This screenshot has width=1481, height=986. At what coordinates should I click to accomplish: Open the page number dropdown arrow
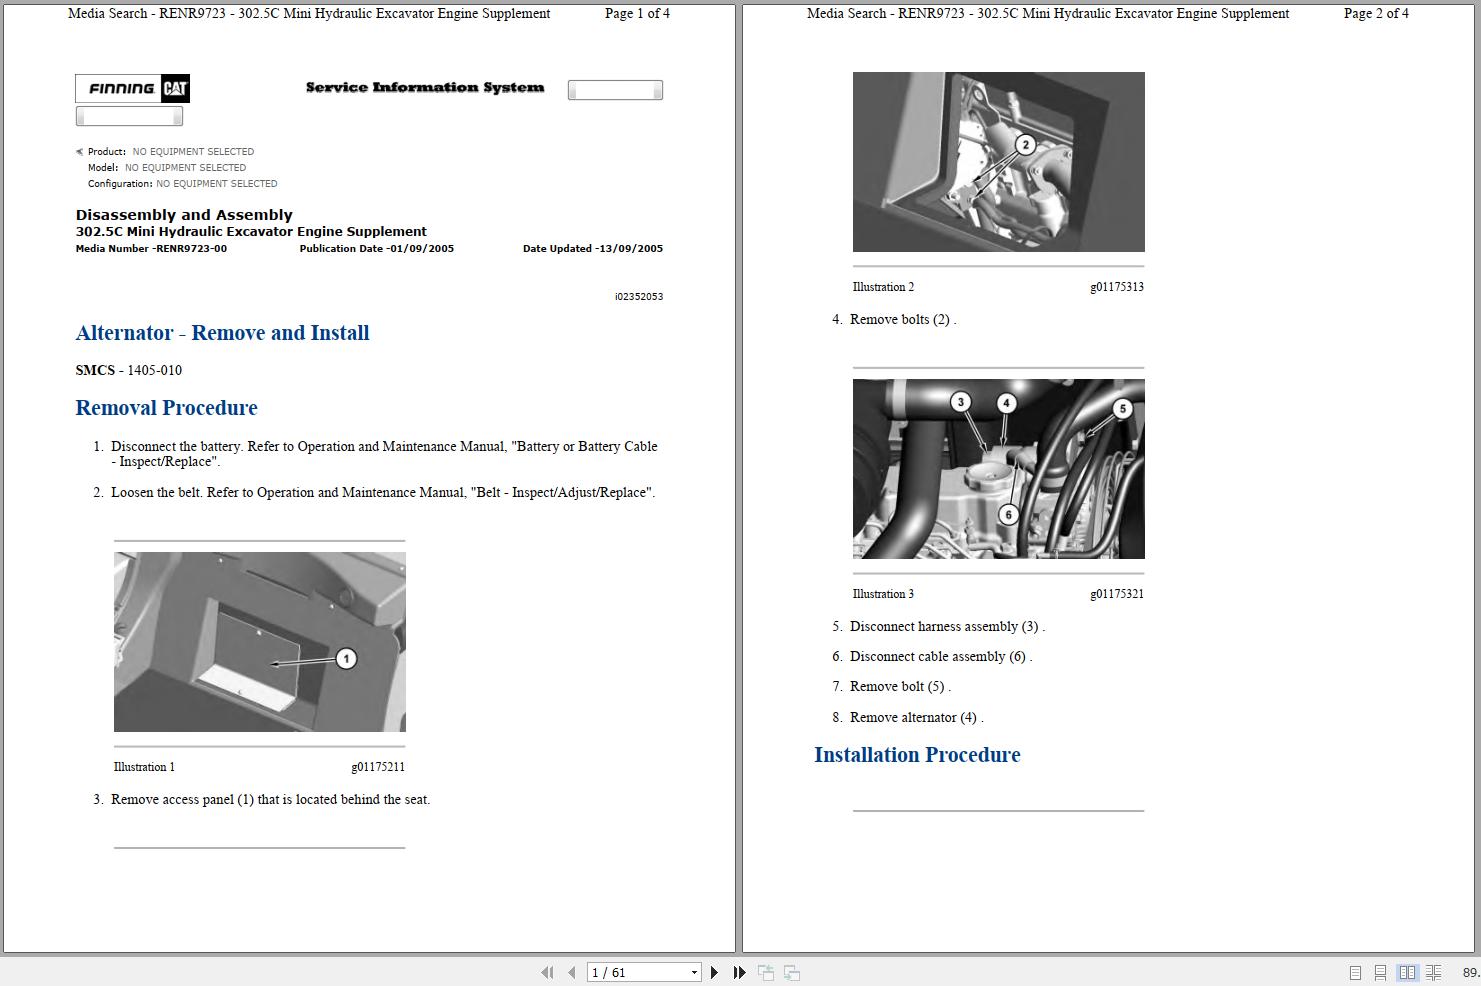[x=694, y=973]
